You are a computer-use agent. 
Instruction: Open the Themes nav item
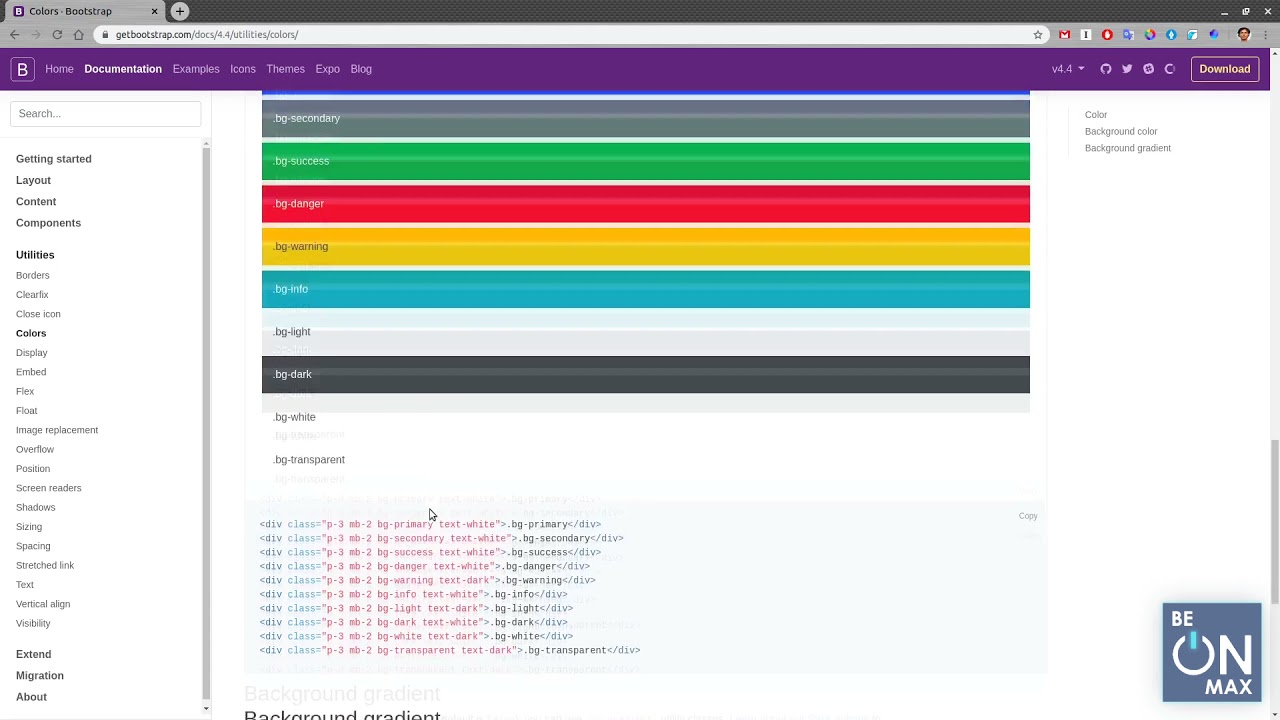[285, 69]
